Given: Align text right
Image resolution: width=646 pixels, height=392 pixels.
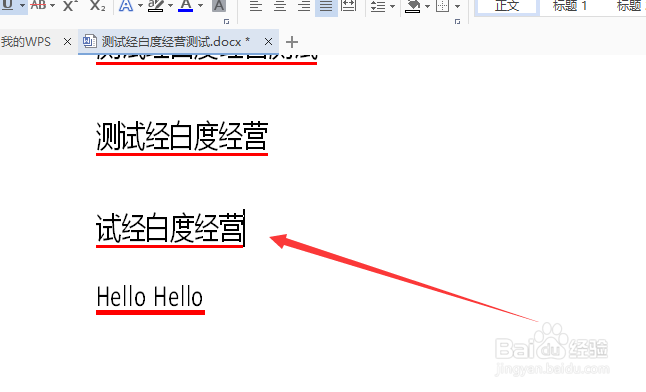Looking at the screenshot, I should coord(304,6).
